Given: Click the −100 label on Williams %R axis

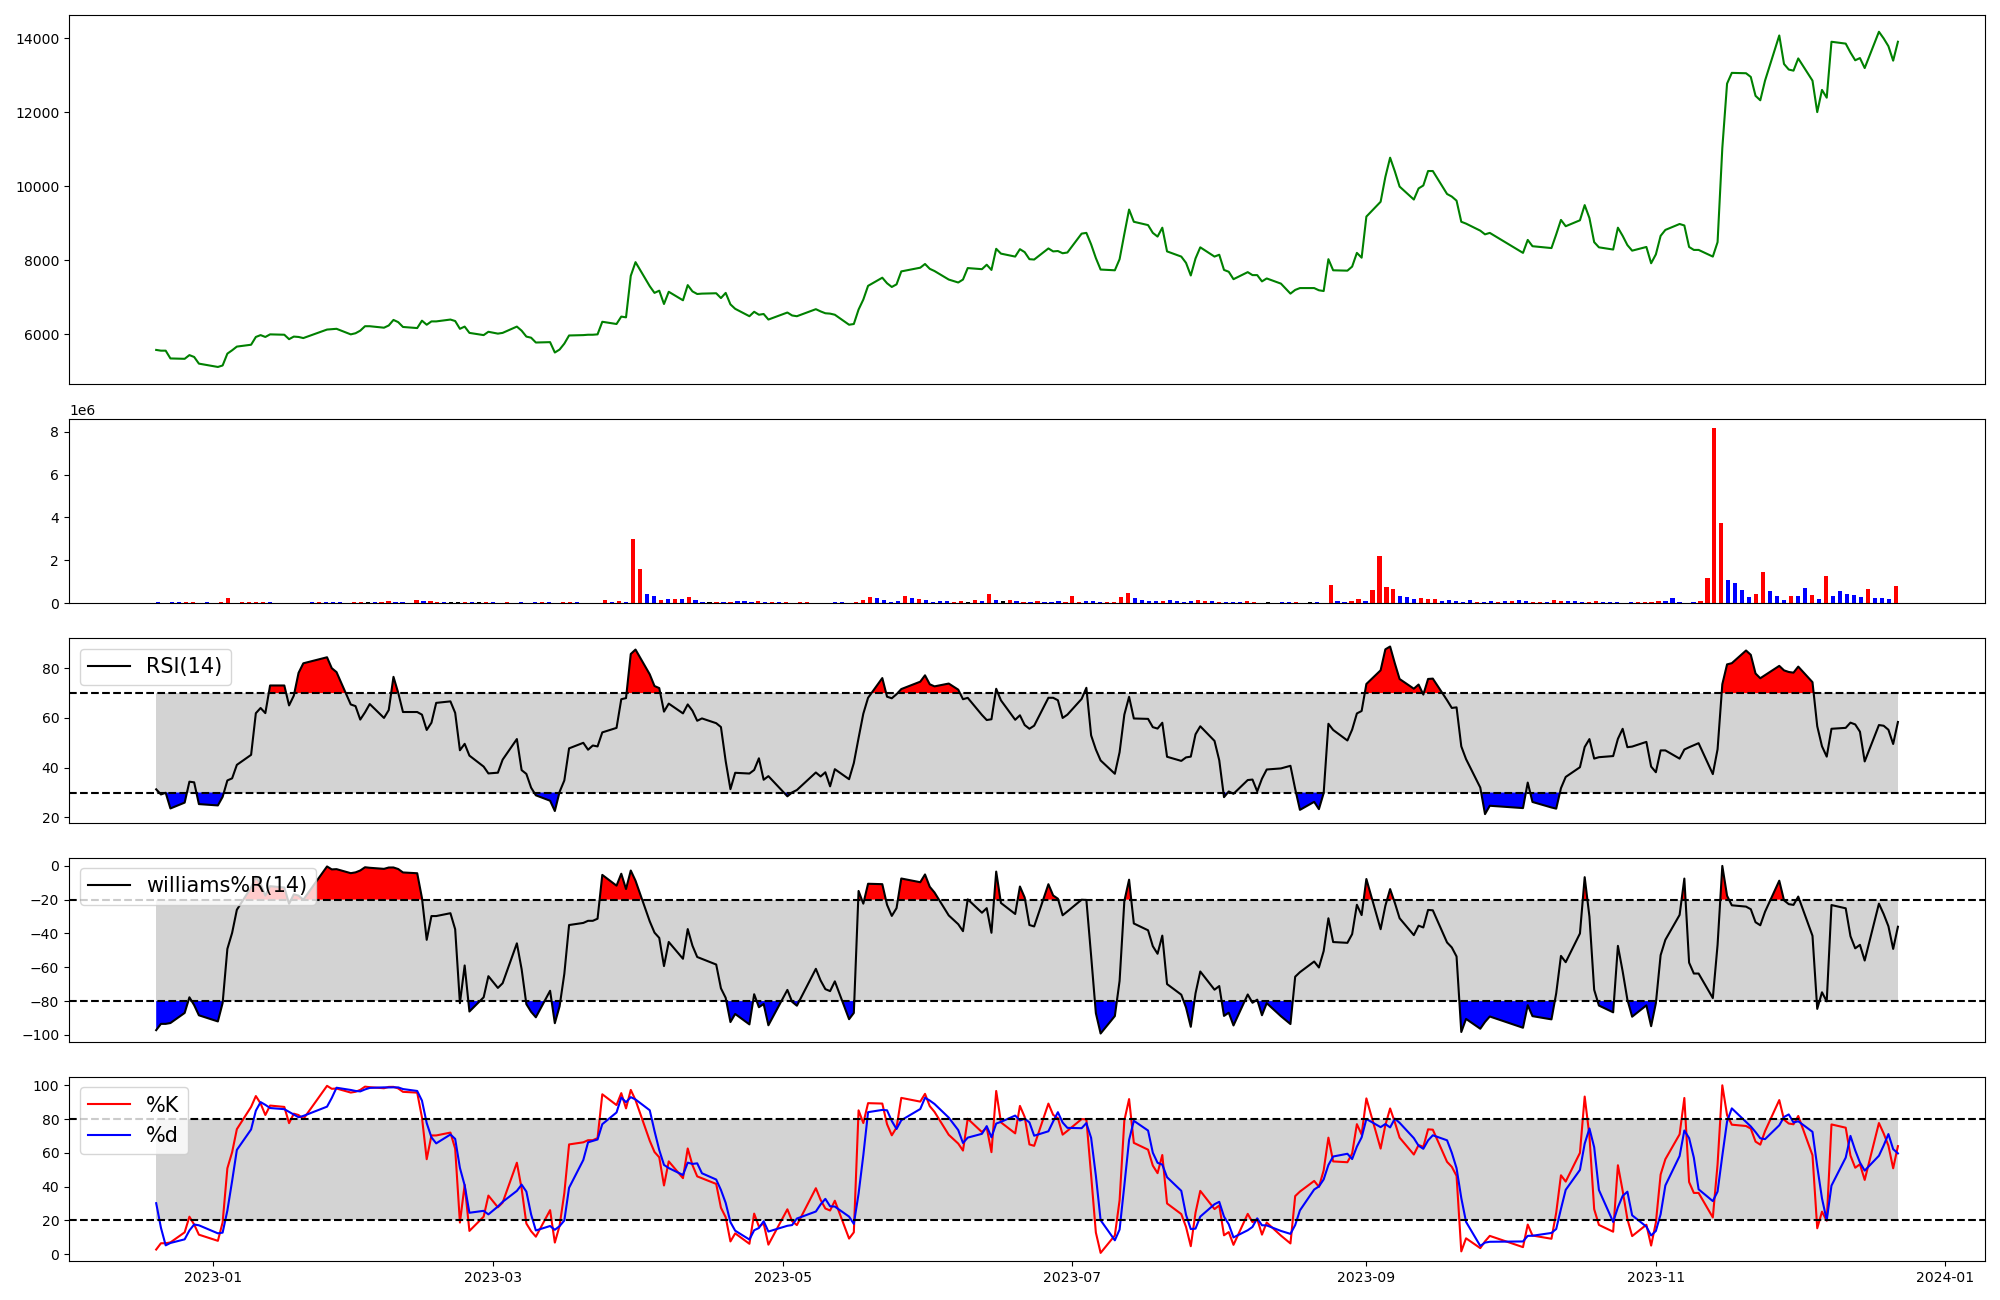Looking at the screenshot, I should pyautogui.click(x=39, y=1035).
